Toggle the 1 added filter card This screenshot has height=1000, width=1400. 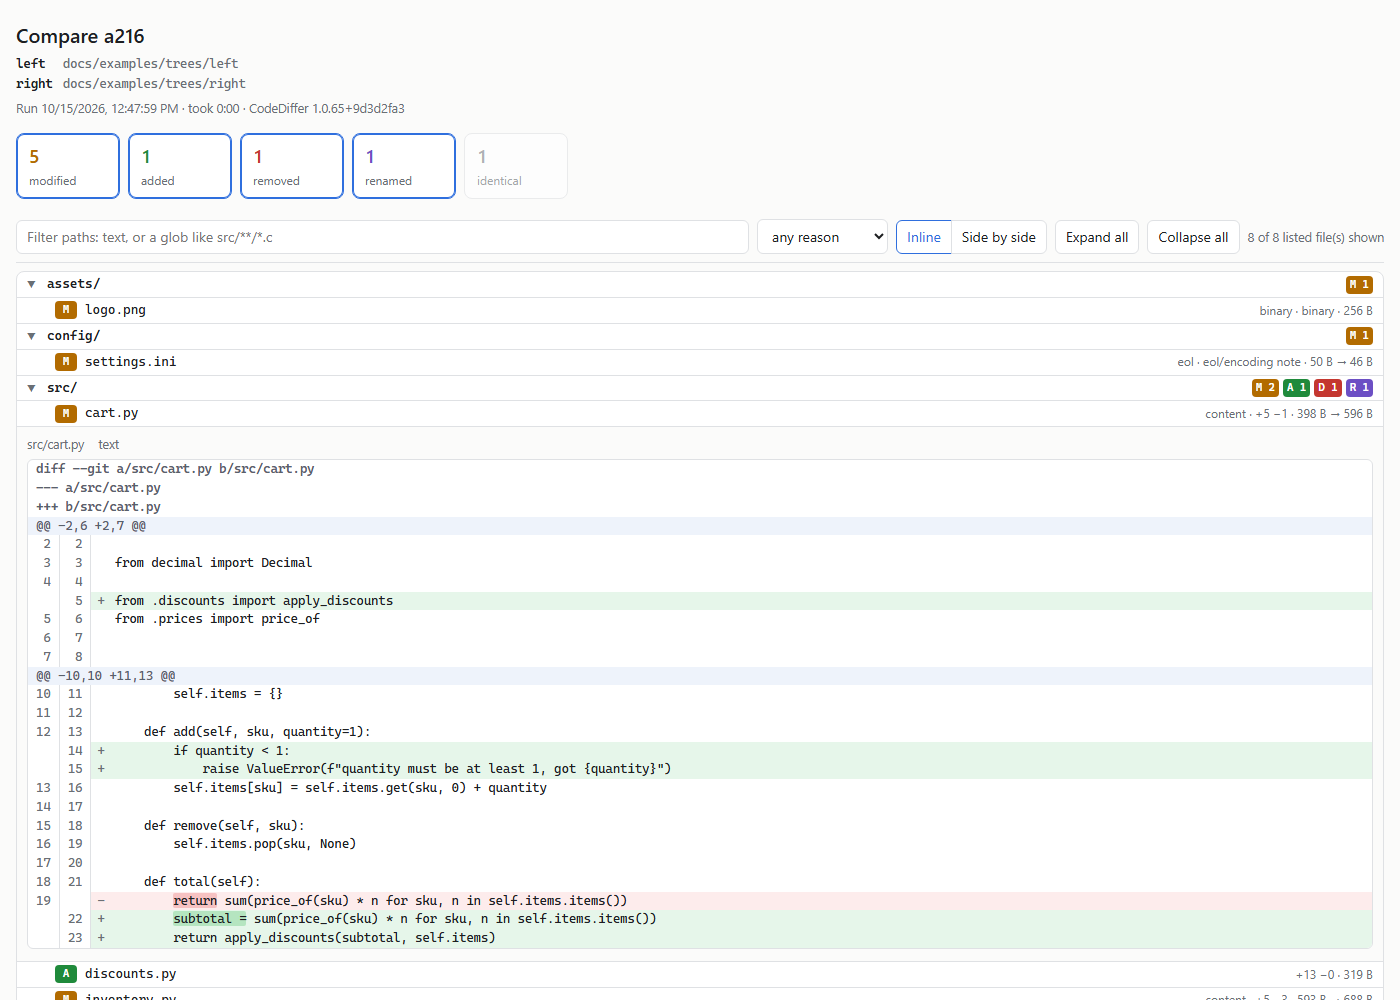tap(180, 166)
